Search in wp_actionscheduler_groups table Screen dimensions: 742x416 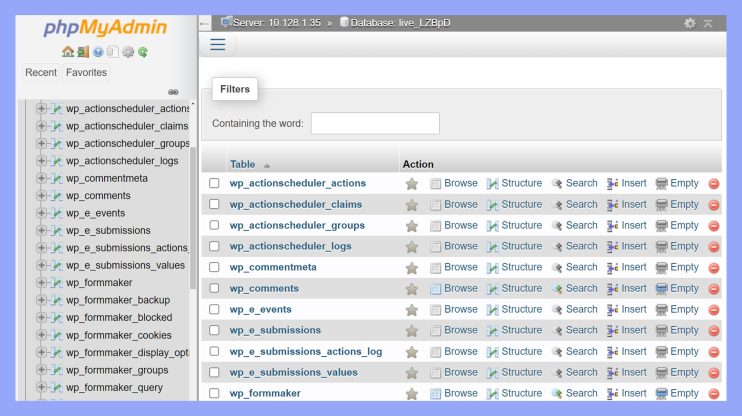coord(575,225)
